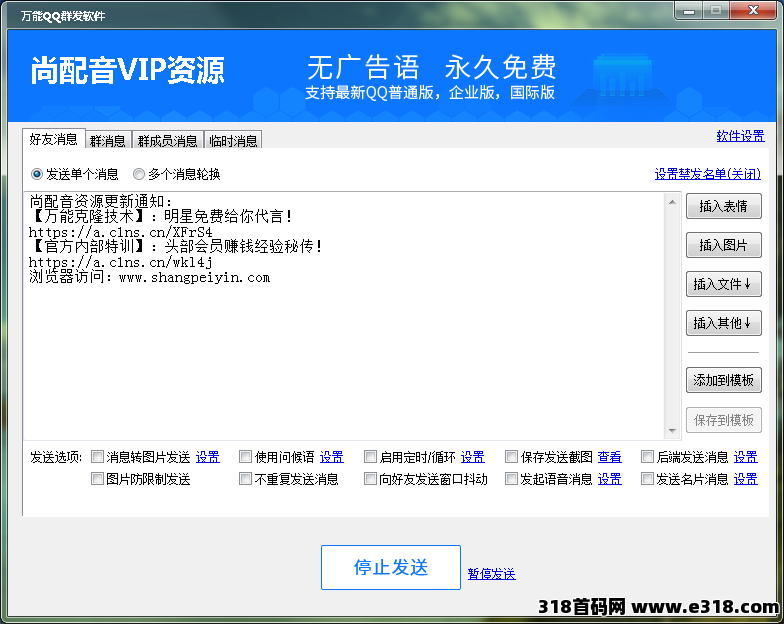Click the 插入表情 button
This screenshot has width=784, height=624.
724,206
